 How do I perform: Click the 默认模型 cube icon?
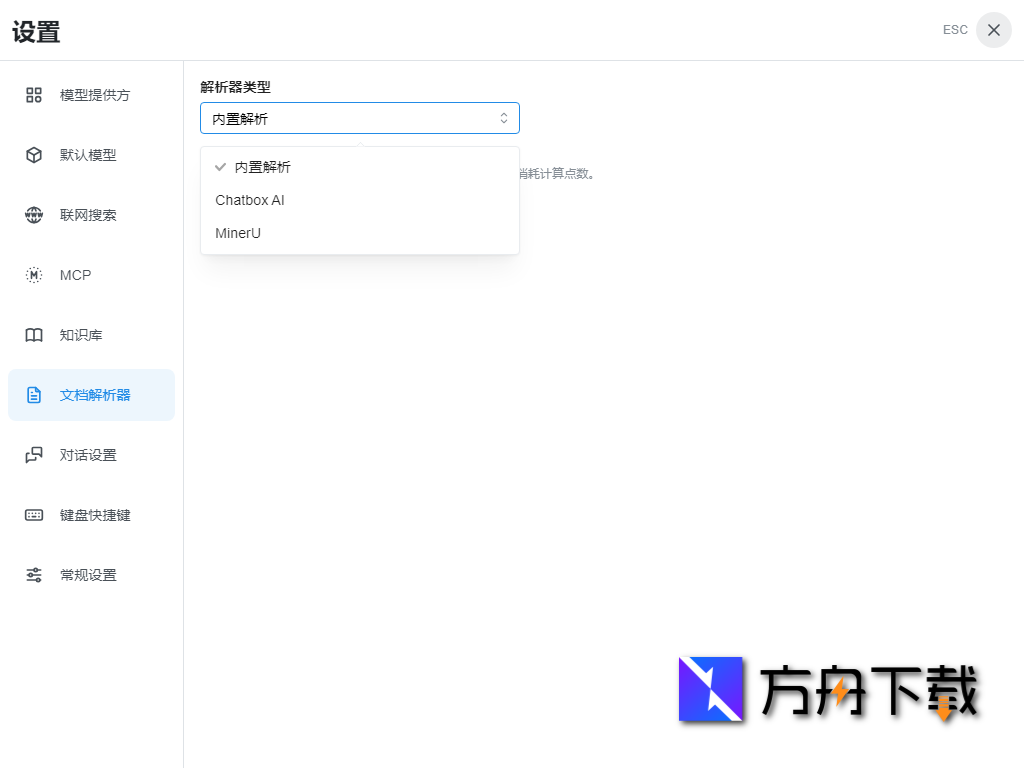[x=33, y=155]
